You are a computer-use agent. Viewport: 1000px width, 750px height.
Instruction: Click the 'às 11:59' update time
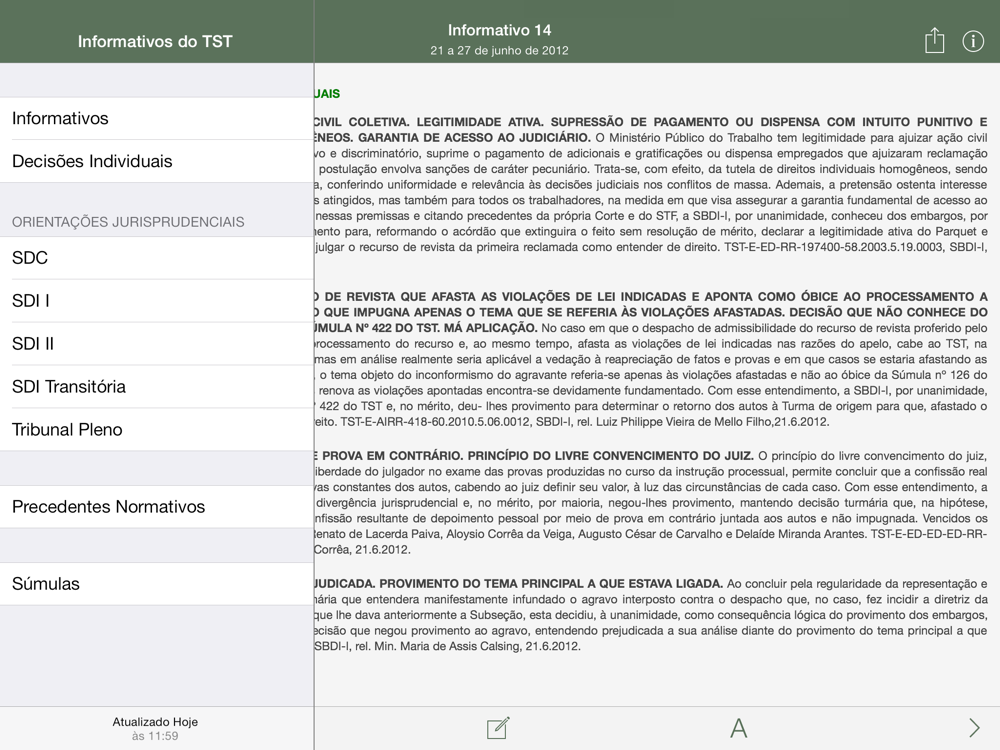point(155,736)
